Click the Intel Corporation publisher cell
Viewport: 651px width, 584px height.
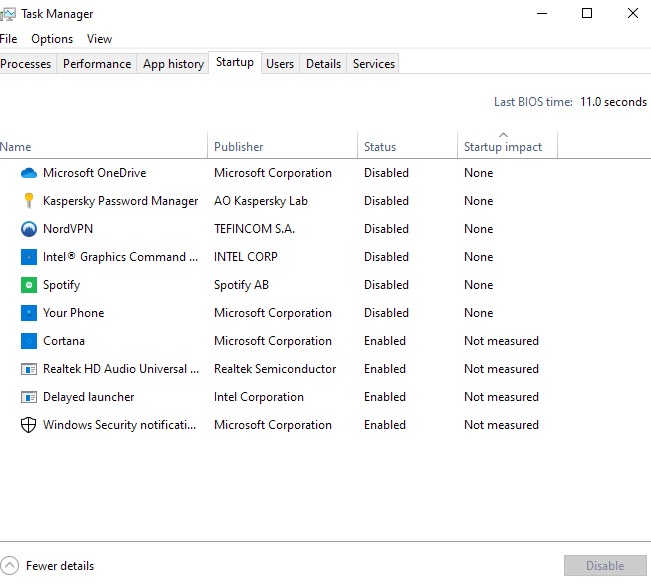pos(259,397)
